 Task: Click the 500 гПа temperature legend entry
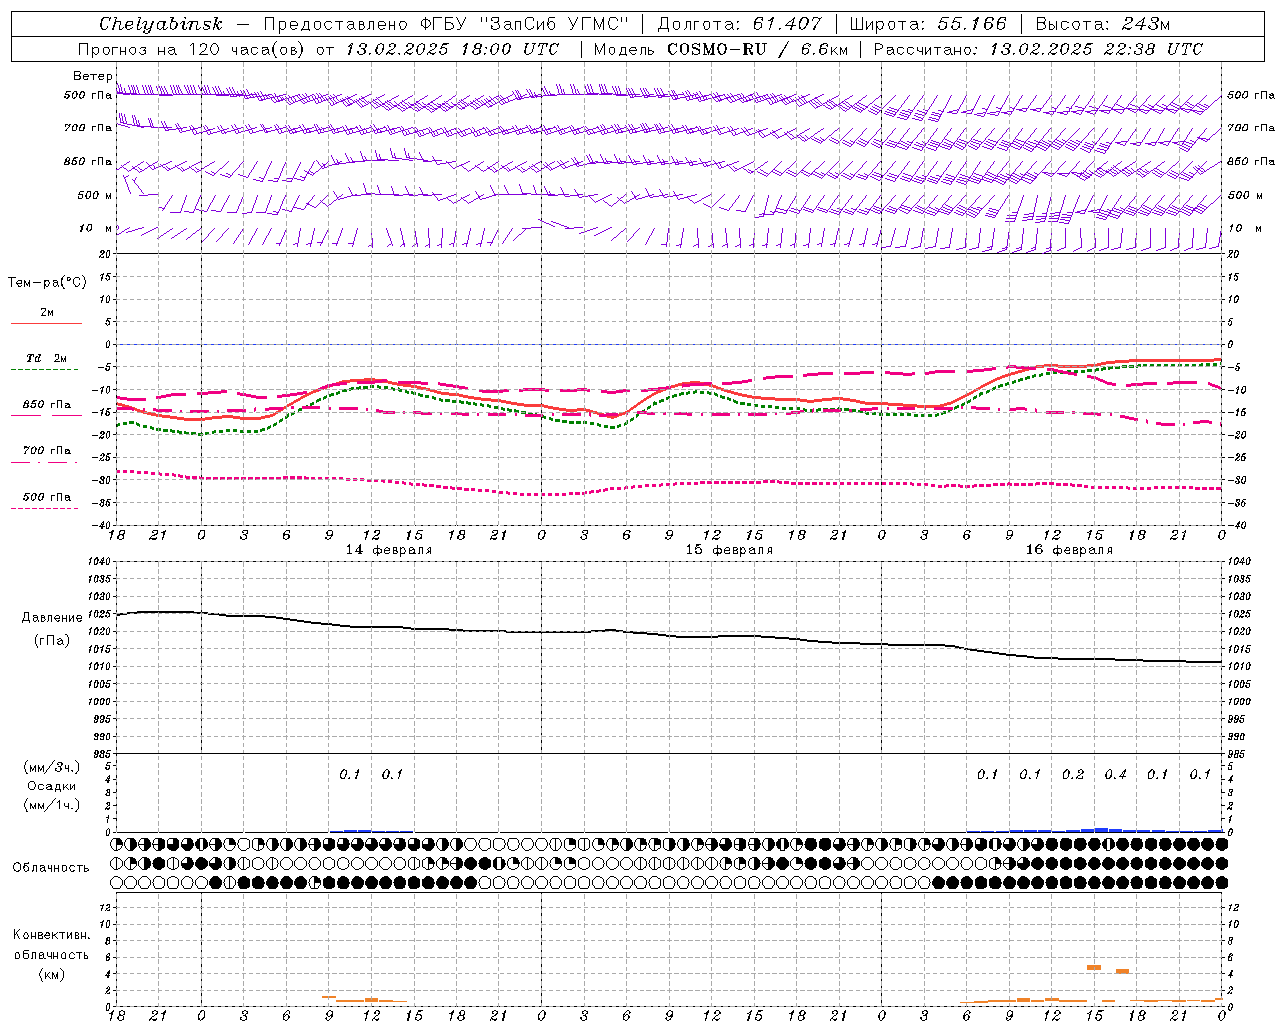pyautogui.click(x=47, y=497)
